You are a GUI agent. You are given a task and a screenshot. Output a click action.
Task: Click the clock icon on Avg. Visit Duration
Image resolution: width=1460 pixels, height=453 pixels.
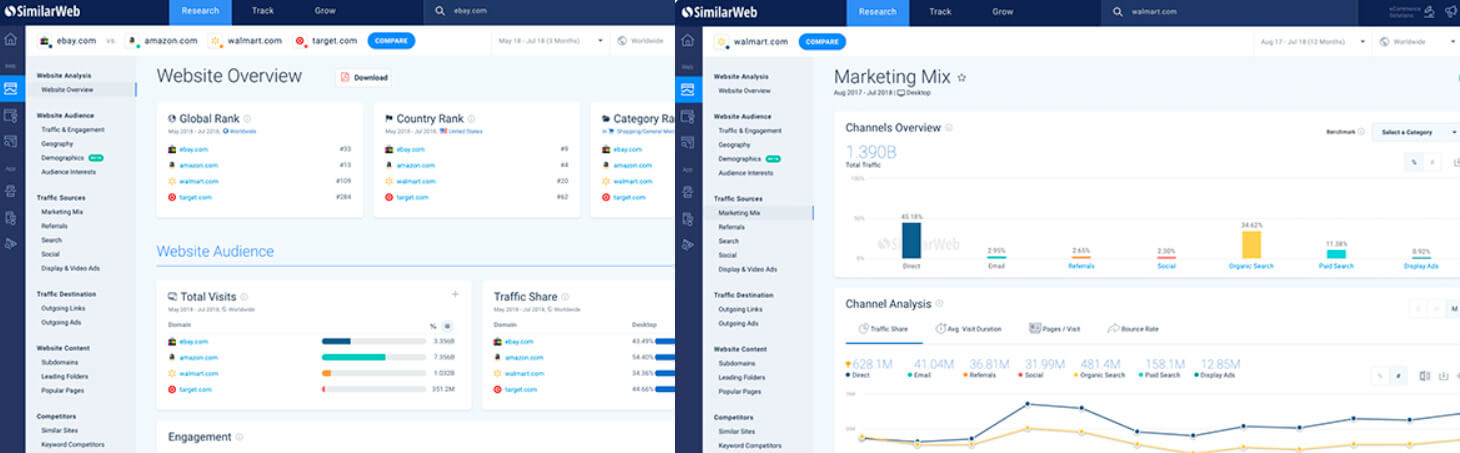(x=941, y=329)
